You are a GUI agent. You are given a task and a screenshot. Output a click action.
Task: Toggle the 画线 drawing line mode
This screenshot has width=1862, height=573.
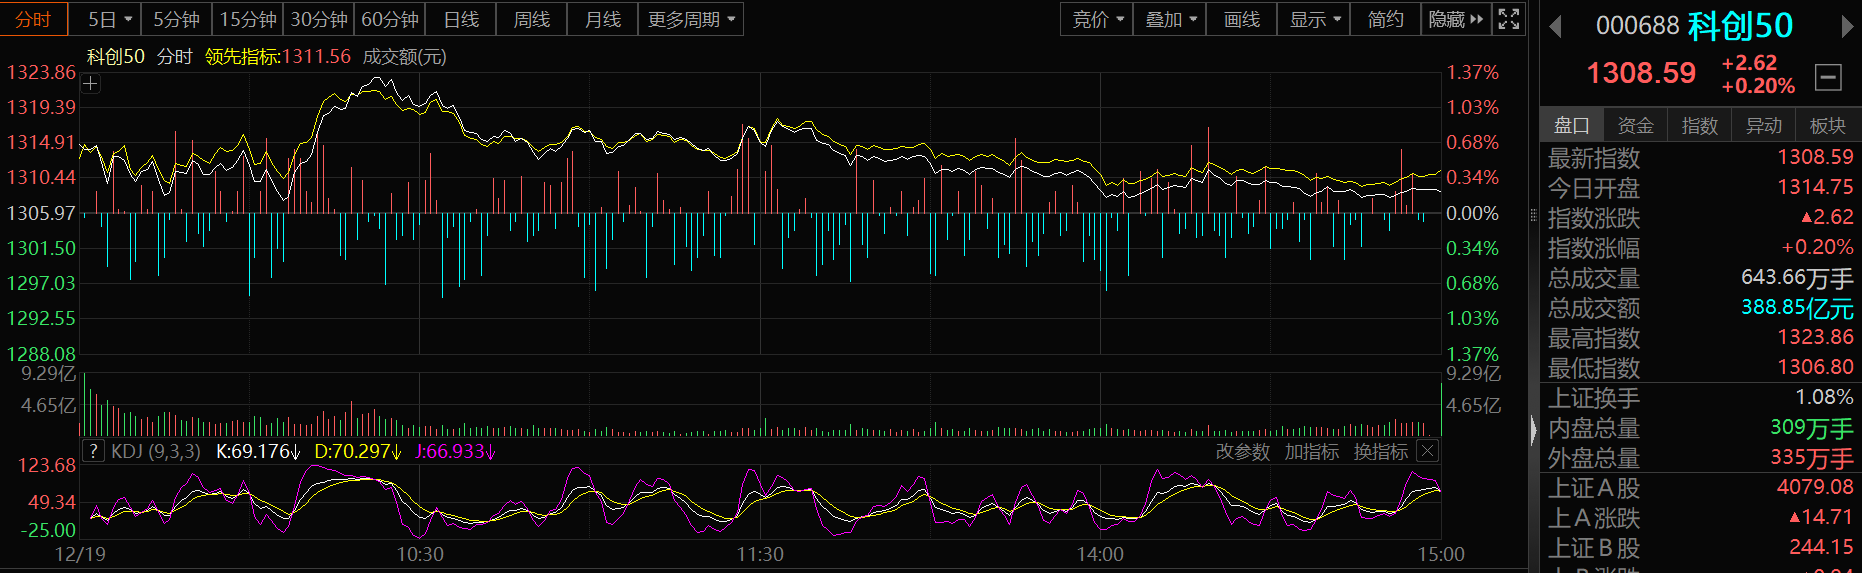pos(1241,19)
